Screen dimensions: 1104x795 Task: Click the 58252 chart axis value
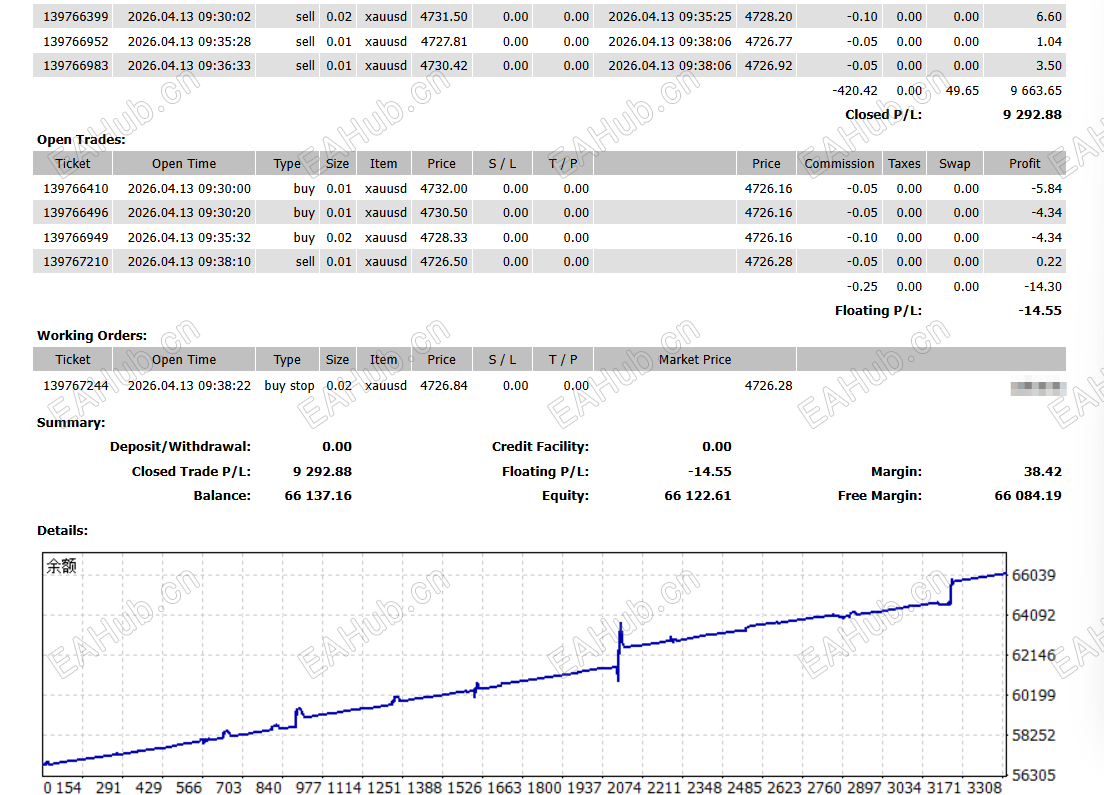point(1034,736)
